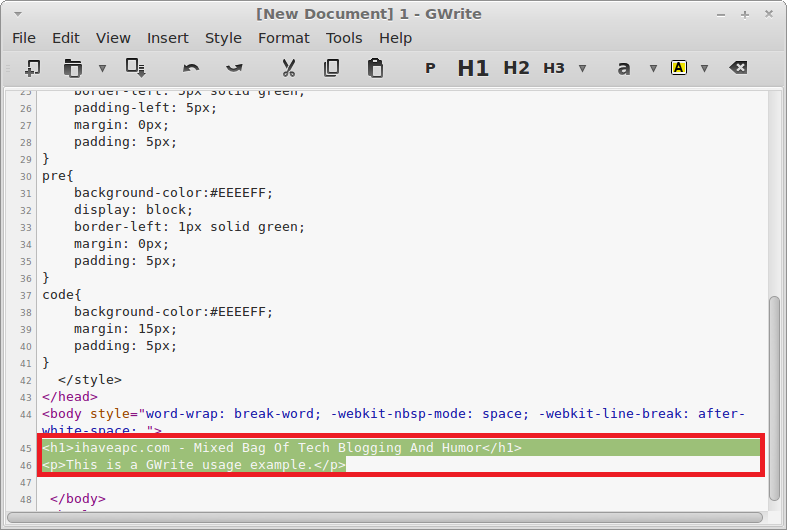Click the clear formatting eraser icon
The height and width of the screenshot is (530, 787).
point(738,68)
